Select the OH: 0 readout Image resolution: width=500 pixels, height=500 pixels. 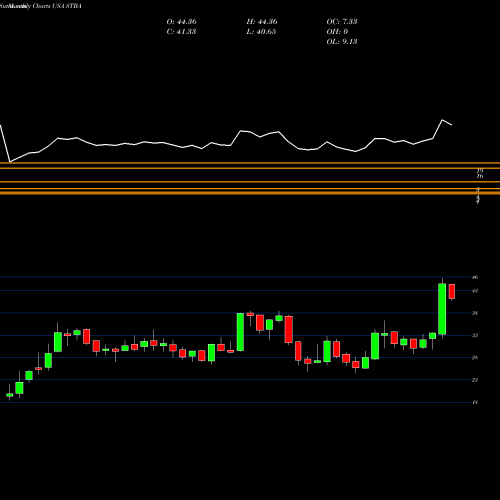point(337,32)
